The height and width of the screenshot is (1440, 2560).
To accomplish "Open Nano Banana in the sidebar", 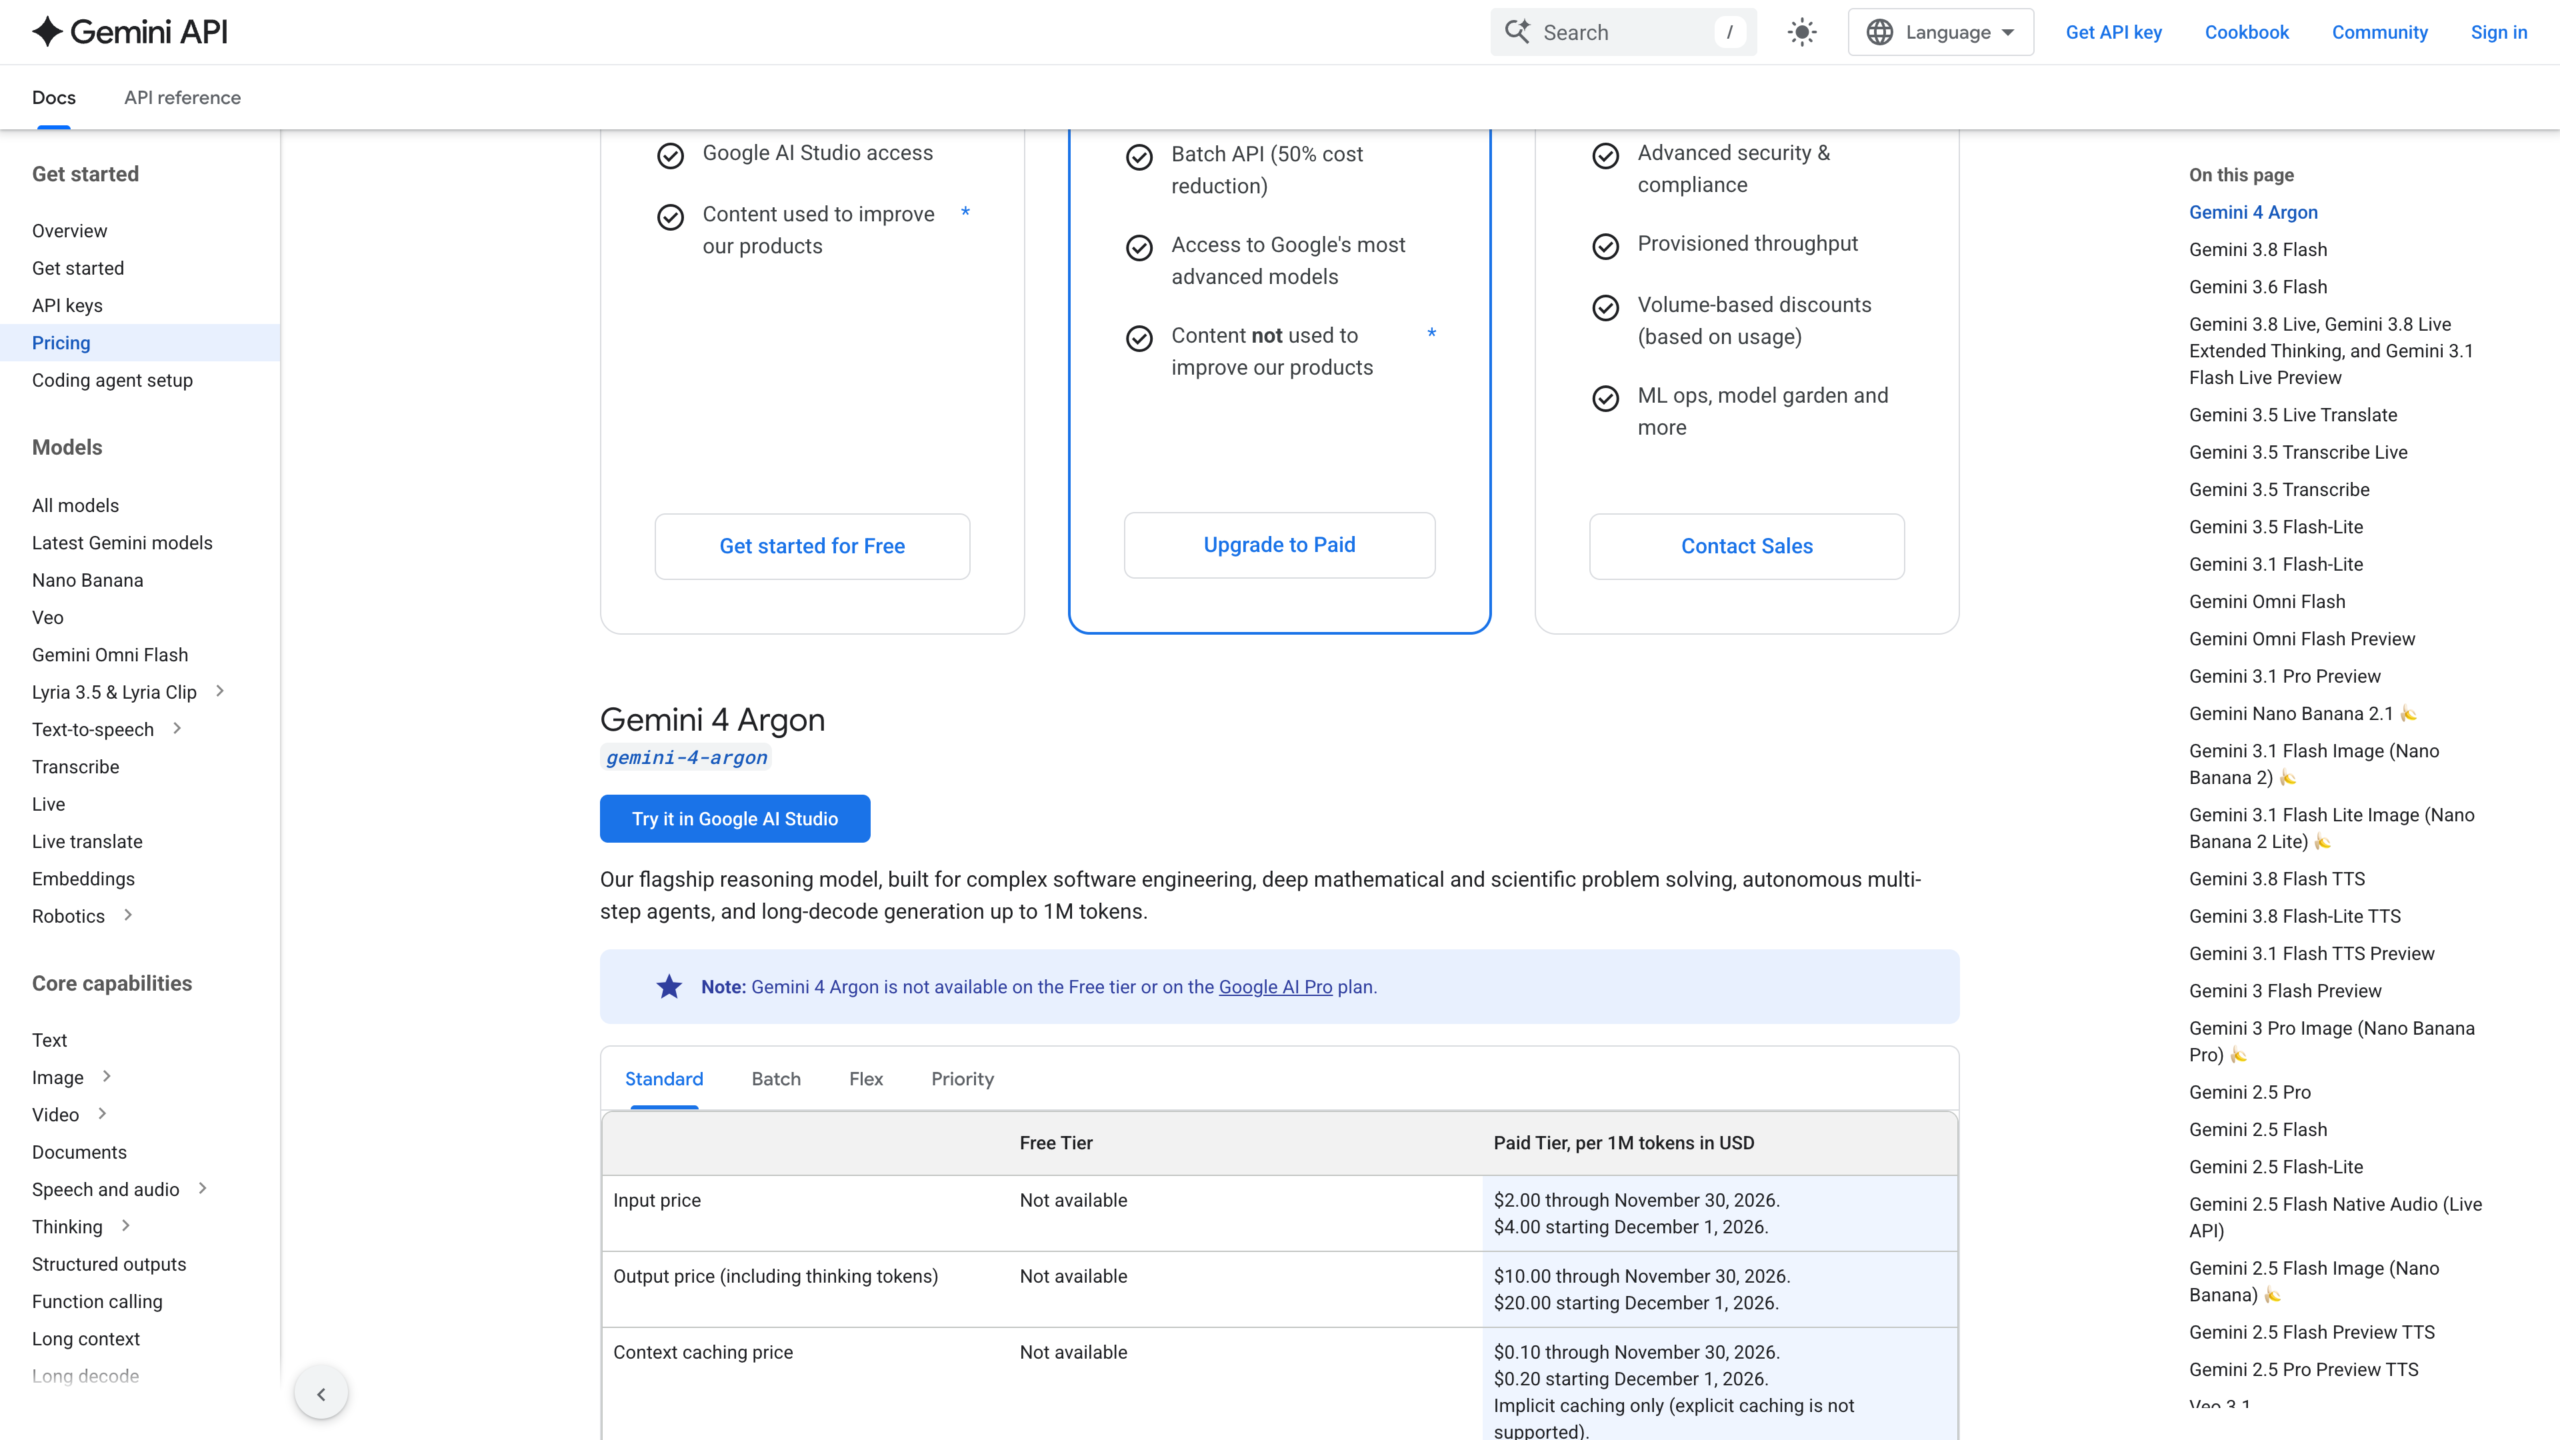I will pyautogui.click(x=88, y=580).
